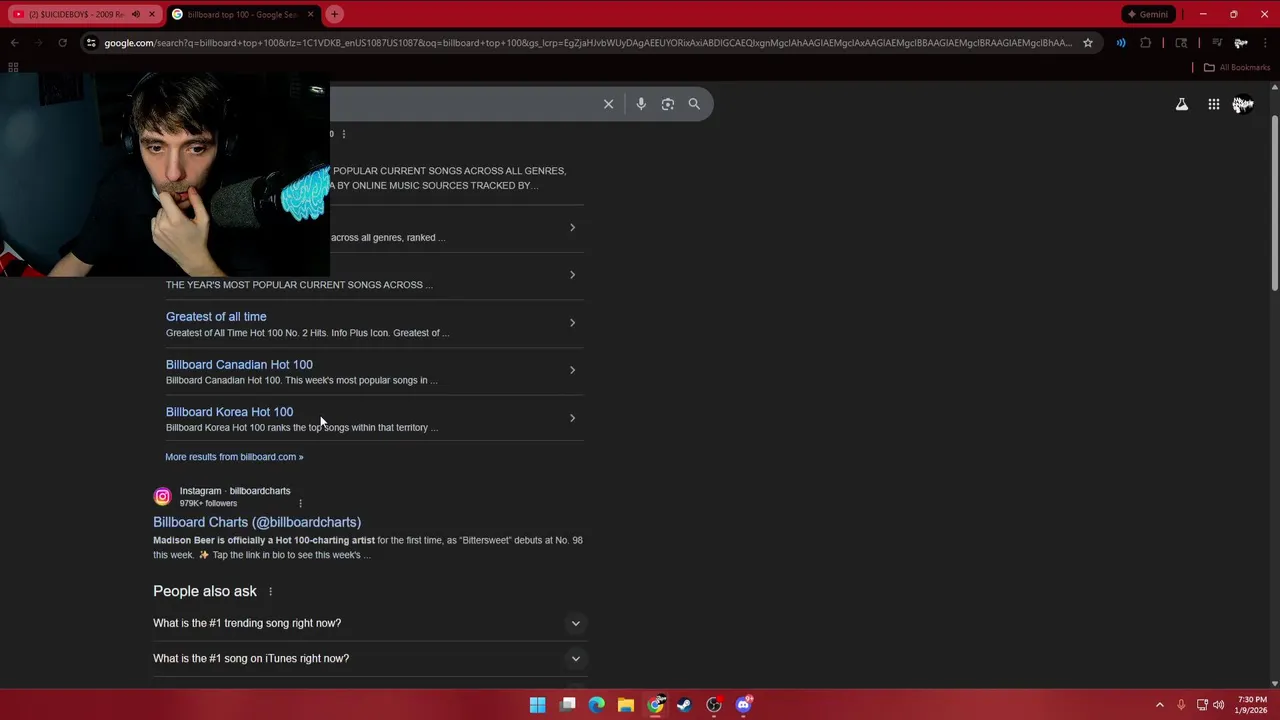Screen dimensions: 1280x720
Task: Open the volume control in system tray
Action: pos(1218,705)
